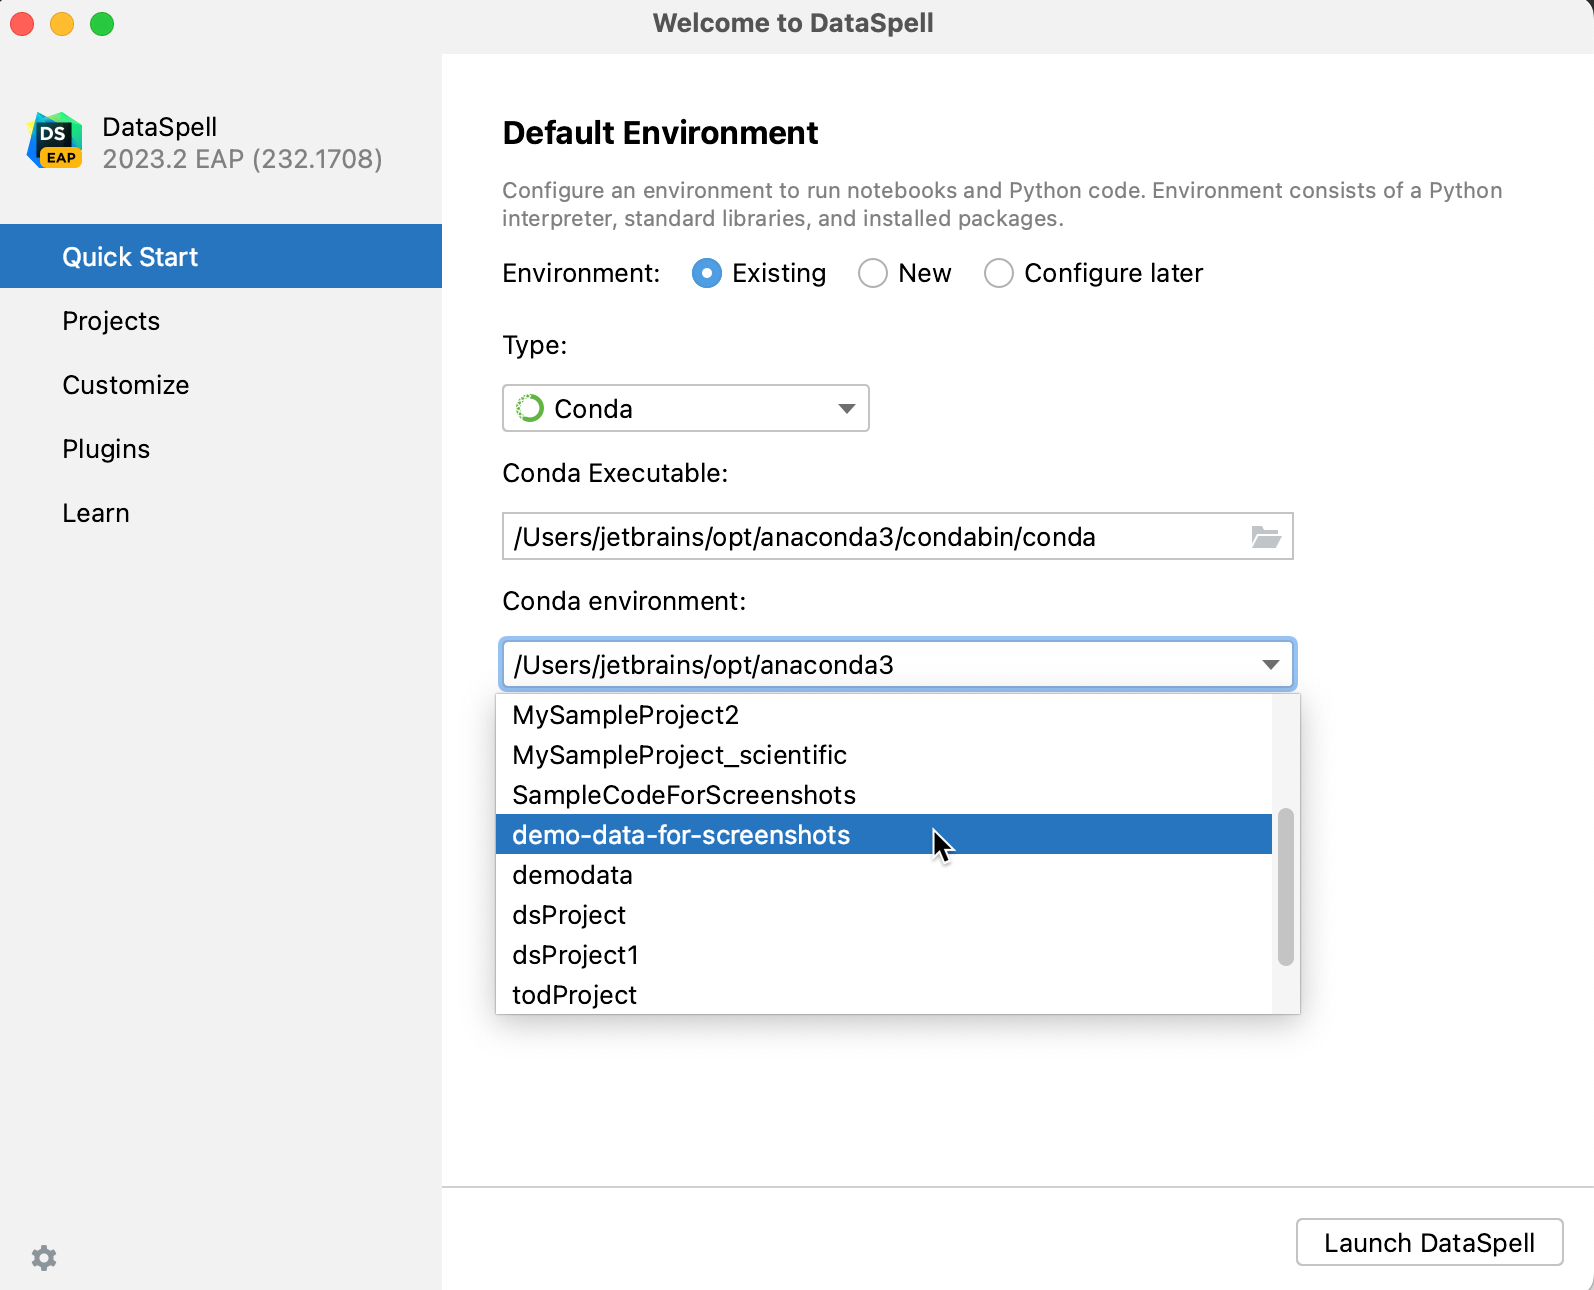Image resolution: width=1594 pixels, height=1290 pixels.
Task: Choose the todProject environment
Action: (x=884, y=995)
